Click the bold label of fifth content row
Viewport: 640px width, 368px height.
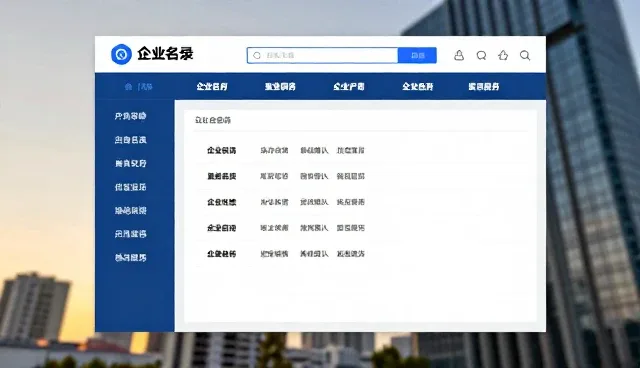[221, 254]
